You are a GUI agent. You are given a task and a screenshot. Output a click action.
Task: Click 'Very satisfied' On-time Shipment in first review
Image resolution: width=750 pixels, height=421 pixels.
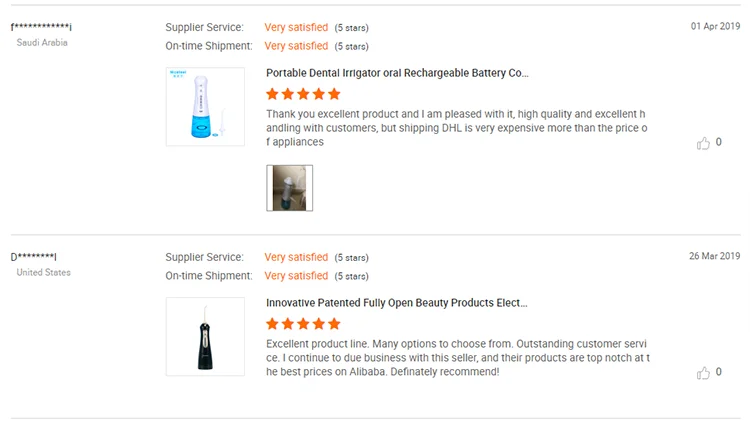(x=296, y=46)
